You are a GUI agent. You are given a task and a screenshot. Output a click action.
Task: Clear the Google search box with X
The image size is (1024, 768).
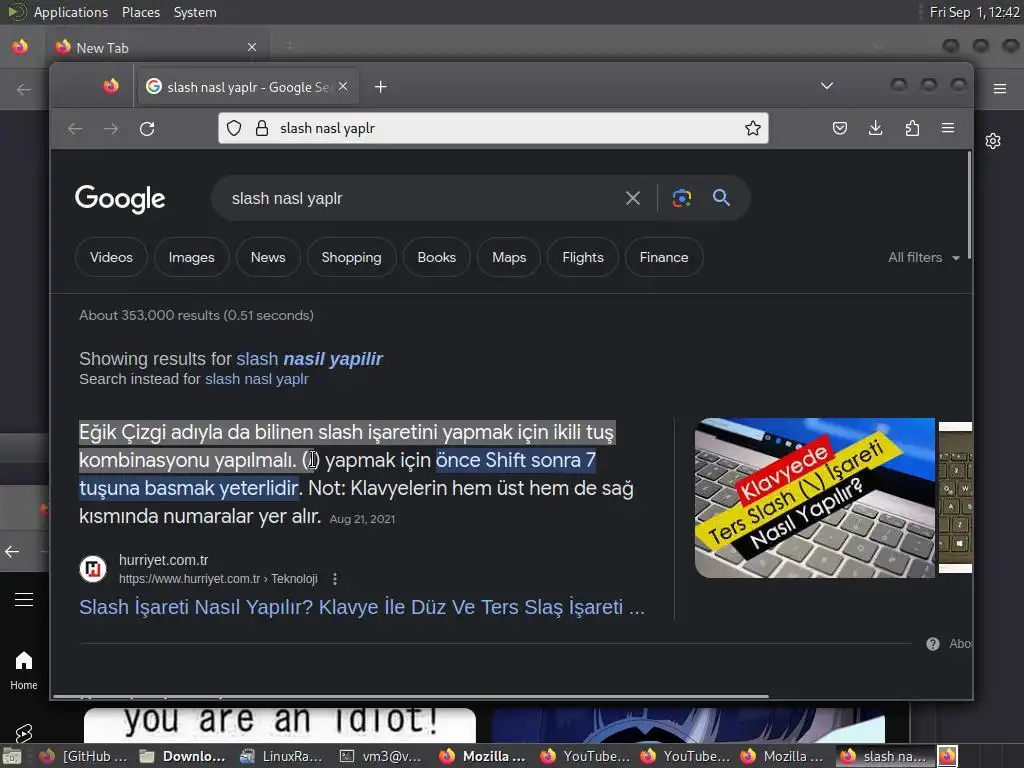tap(632, 198)
